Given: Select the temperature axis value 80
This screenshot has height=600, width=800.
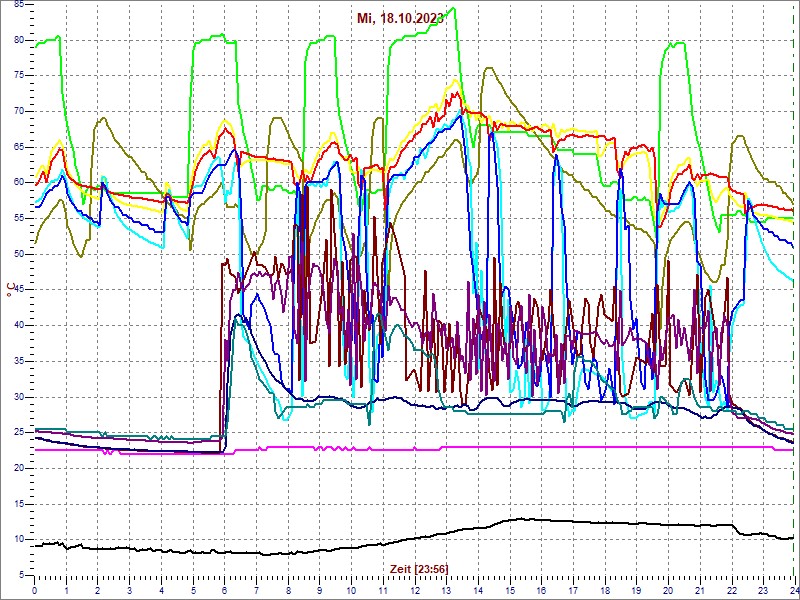Looking at the screenshot, I should [x=18, y=40].
